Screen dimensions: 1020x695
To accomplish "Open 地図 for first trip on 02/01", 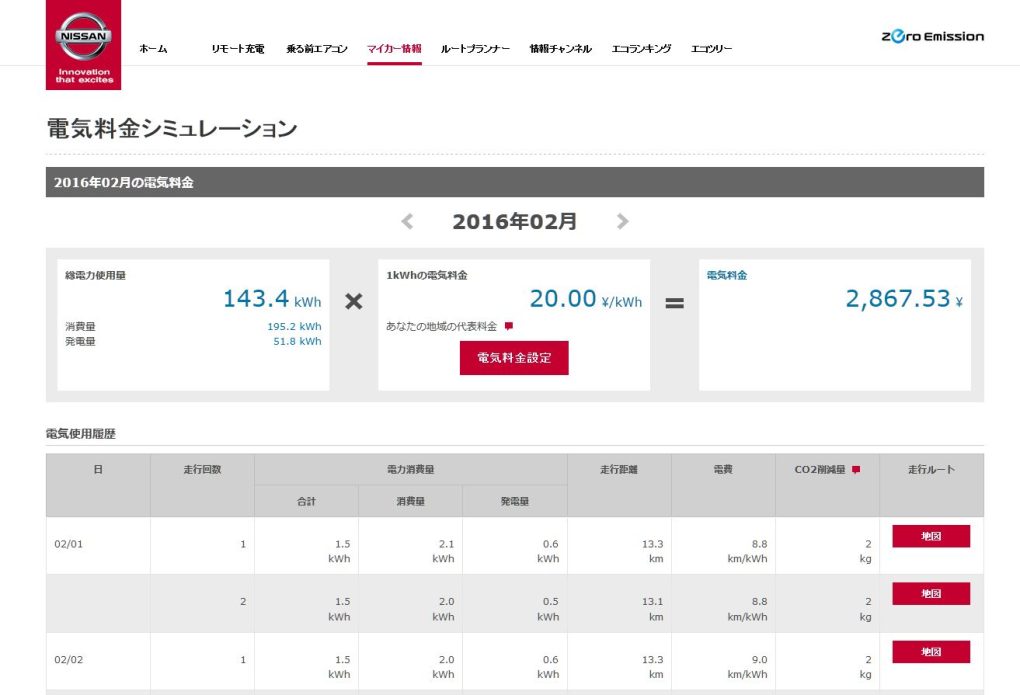I will pyautogui.click(x=931, y=537).
